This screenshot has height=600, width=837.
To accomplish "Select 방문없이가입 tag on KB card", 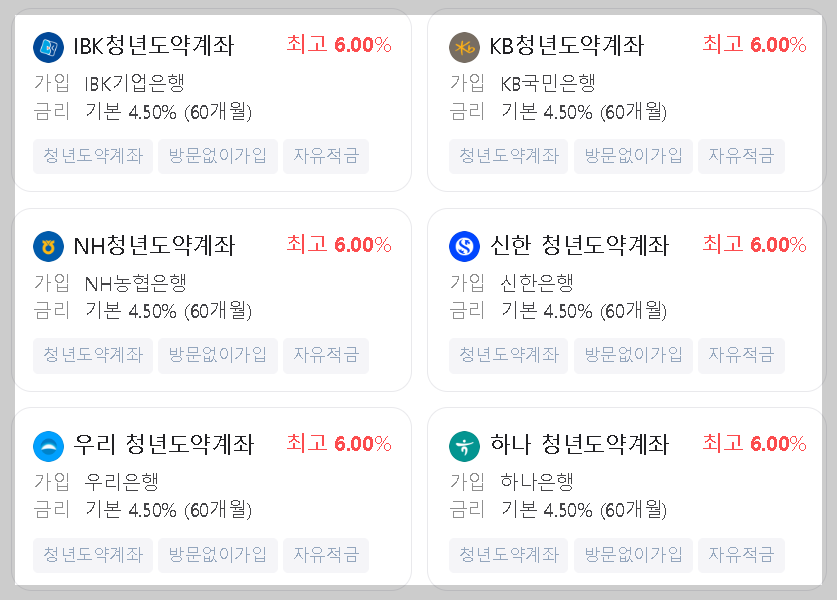I will pos(633,156).
